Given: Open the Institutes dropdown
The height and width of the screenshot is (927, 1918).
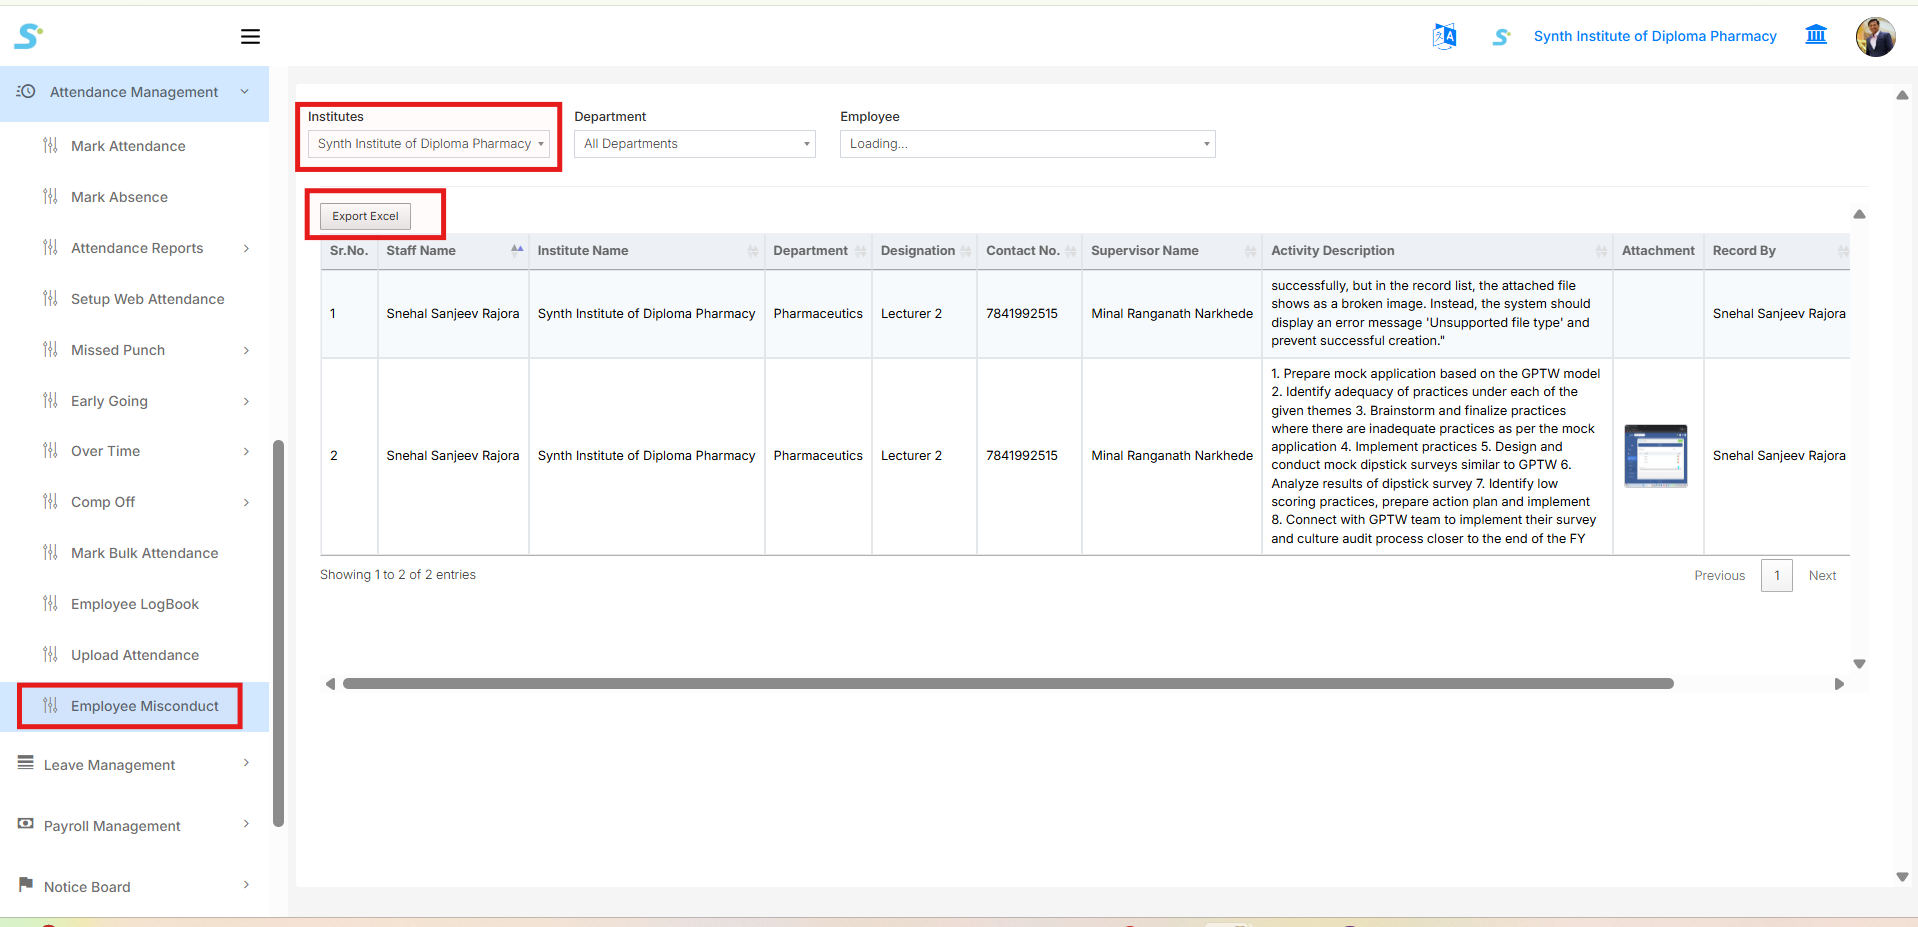Looking at the screenshot, I should [x=429, y=144].
